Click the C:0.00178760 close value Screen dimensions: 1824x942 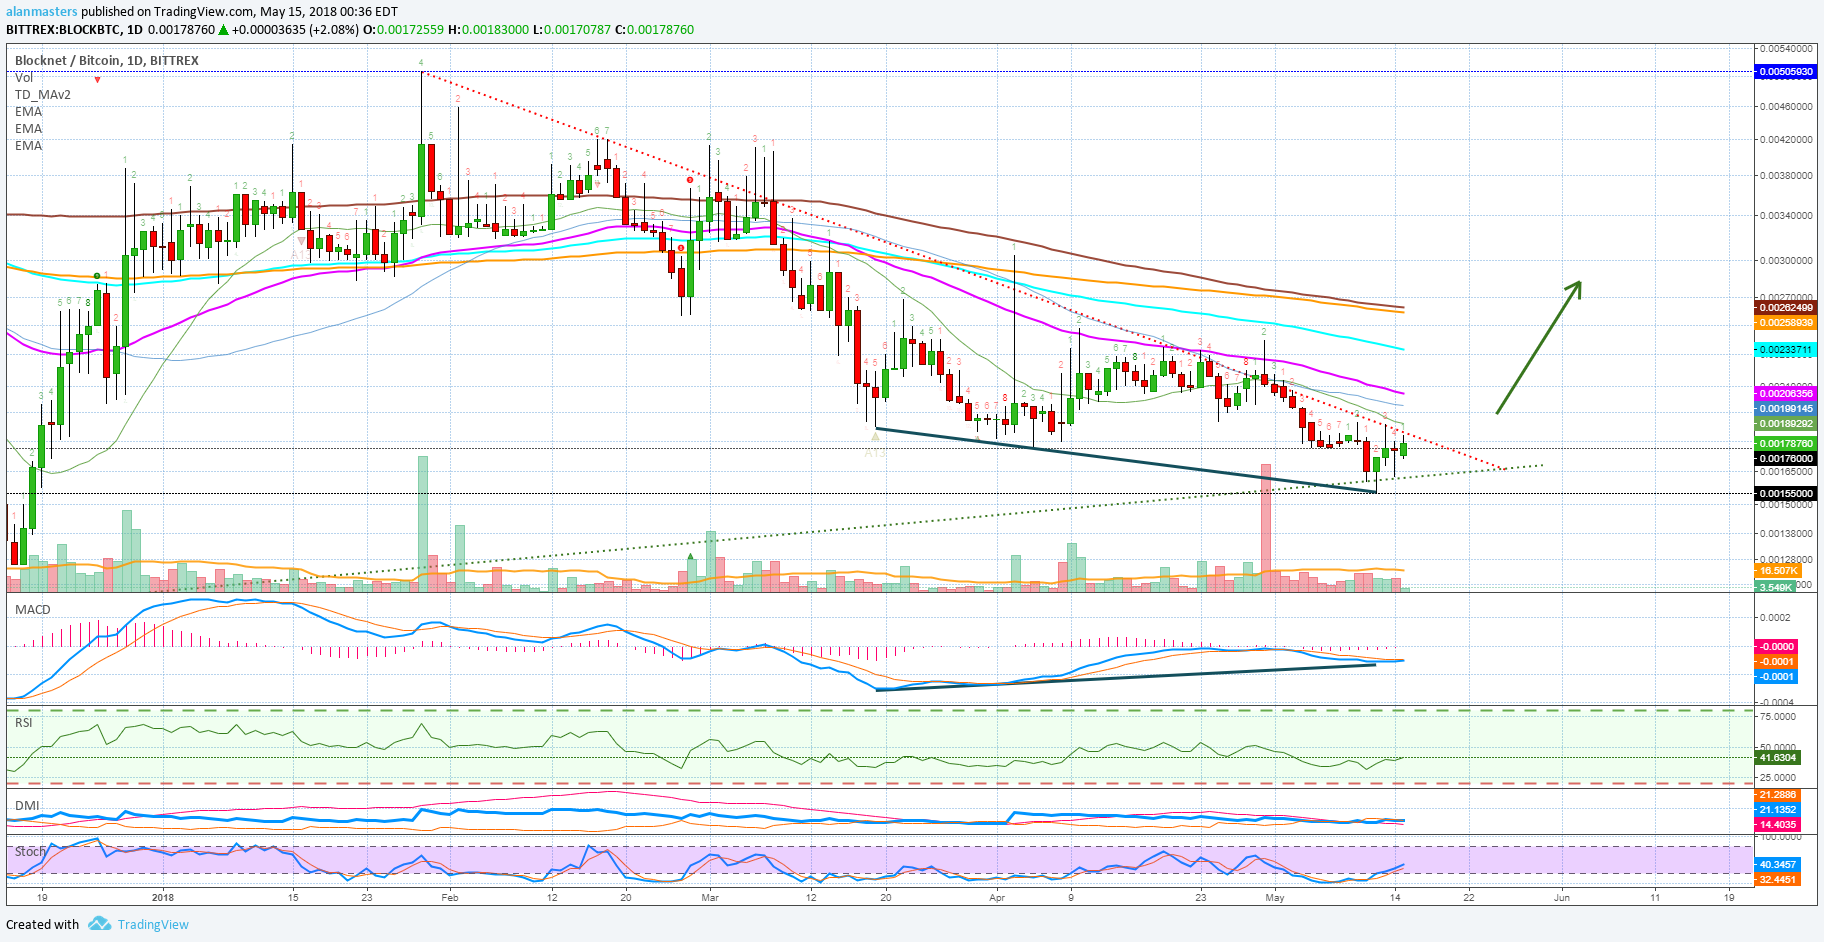coord(654,30)
